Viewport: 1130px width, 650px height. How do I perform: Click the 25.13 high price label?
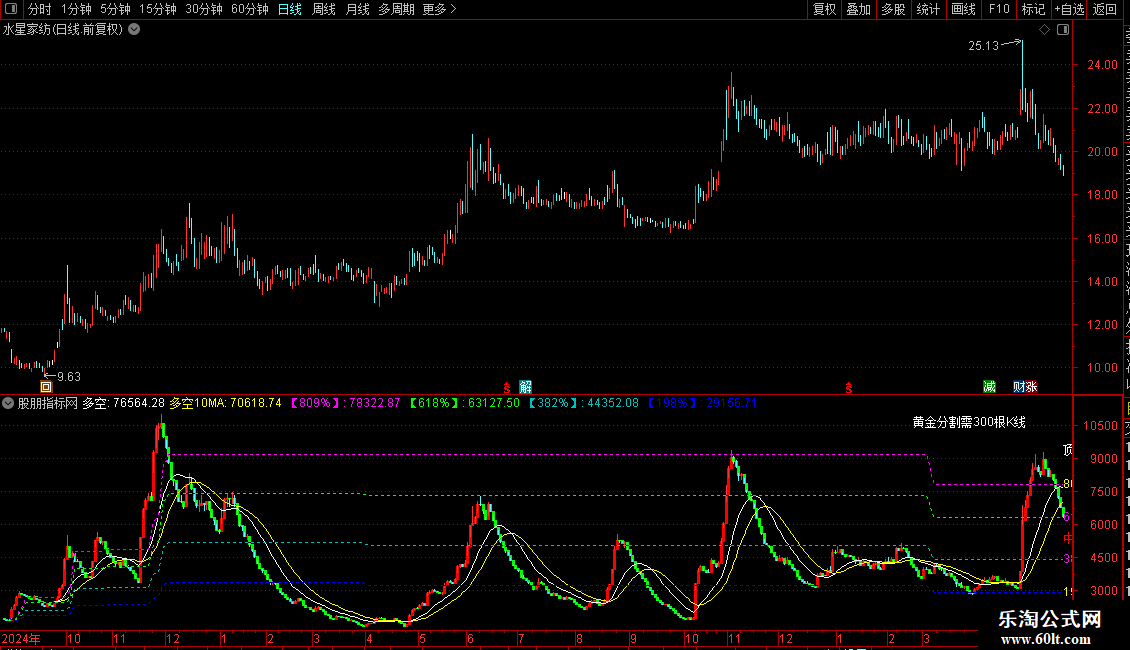pos(984,46)
